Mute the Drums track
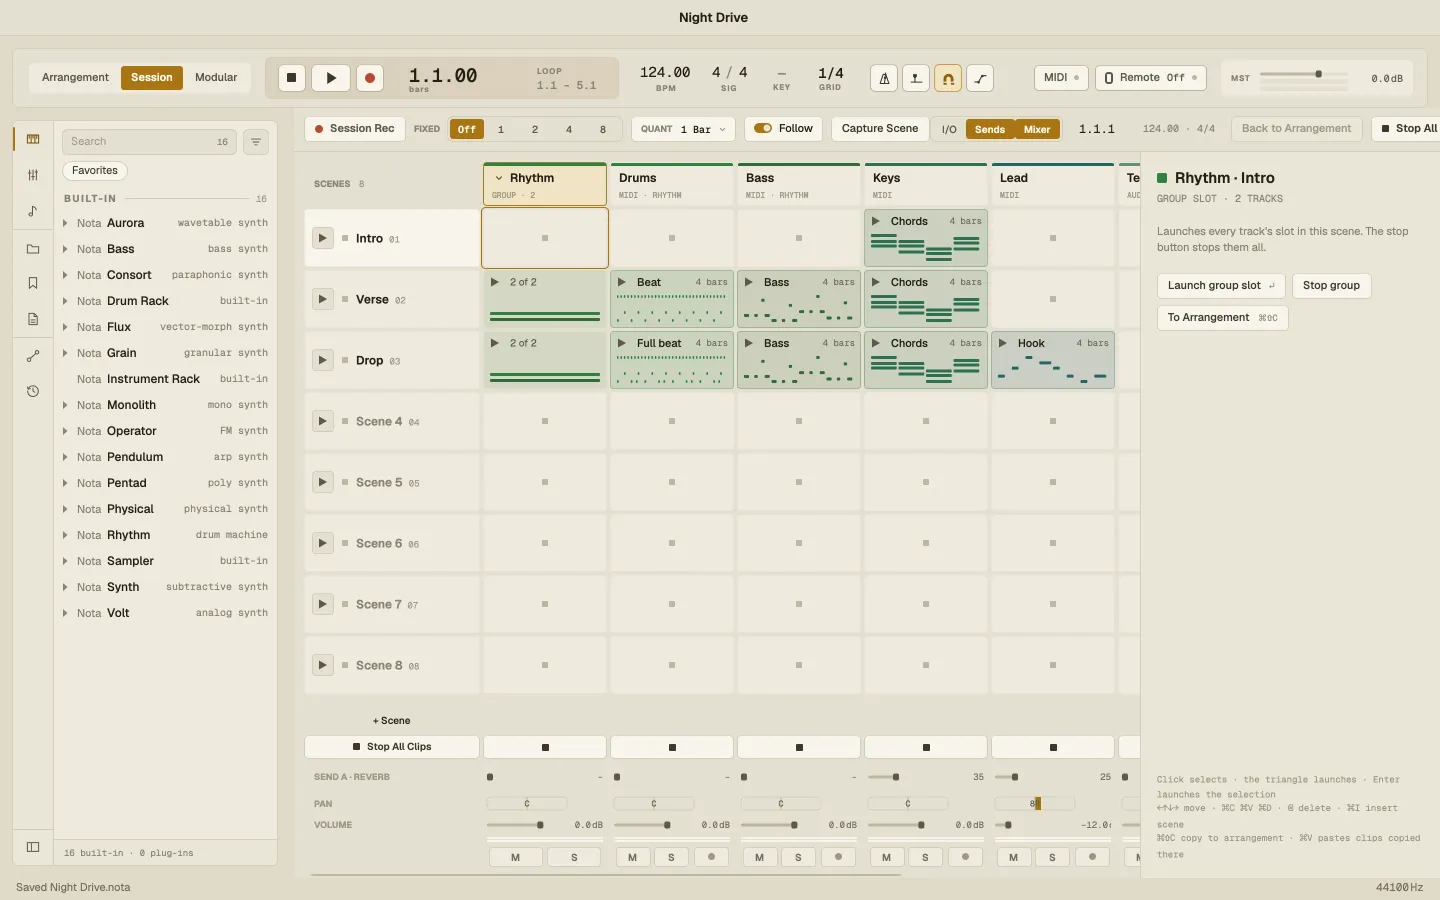 point(632,857)
